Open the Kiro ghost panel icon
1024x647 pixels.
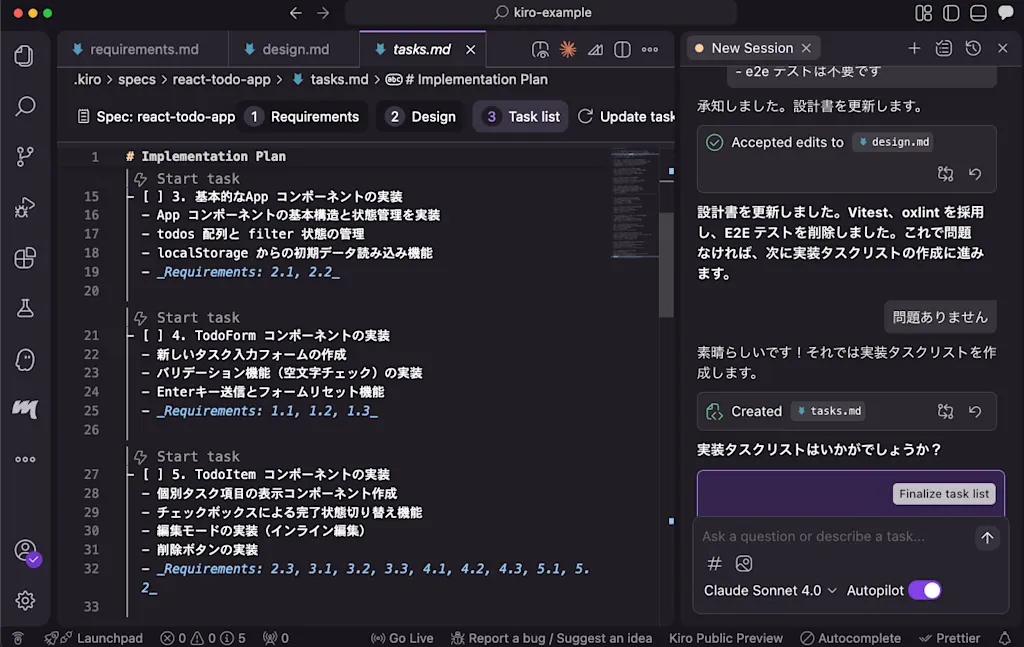[25, 360]
